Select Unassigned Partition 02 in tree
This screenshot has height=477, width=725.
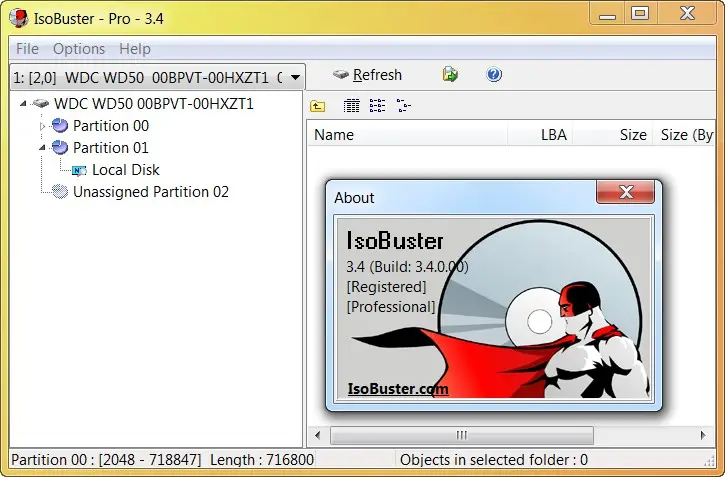tap(151, 192)
